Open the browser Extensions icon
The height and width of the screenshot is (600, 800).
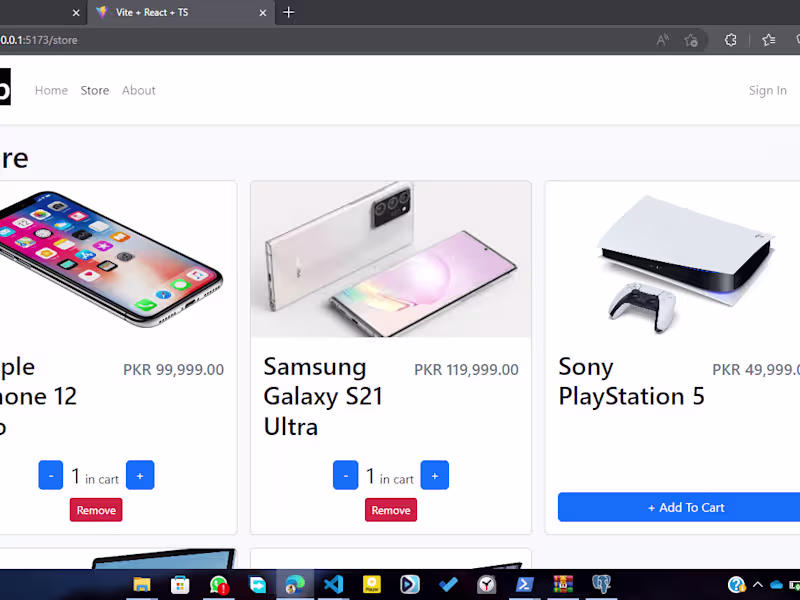point(730,40)
